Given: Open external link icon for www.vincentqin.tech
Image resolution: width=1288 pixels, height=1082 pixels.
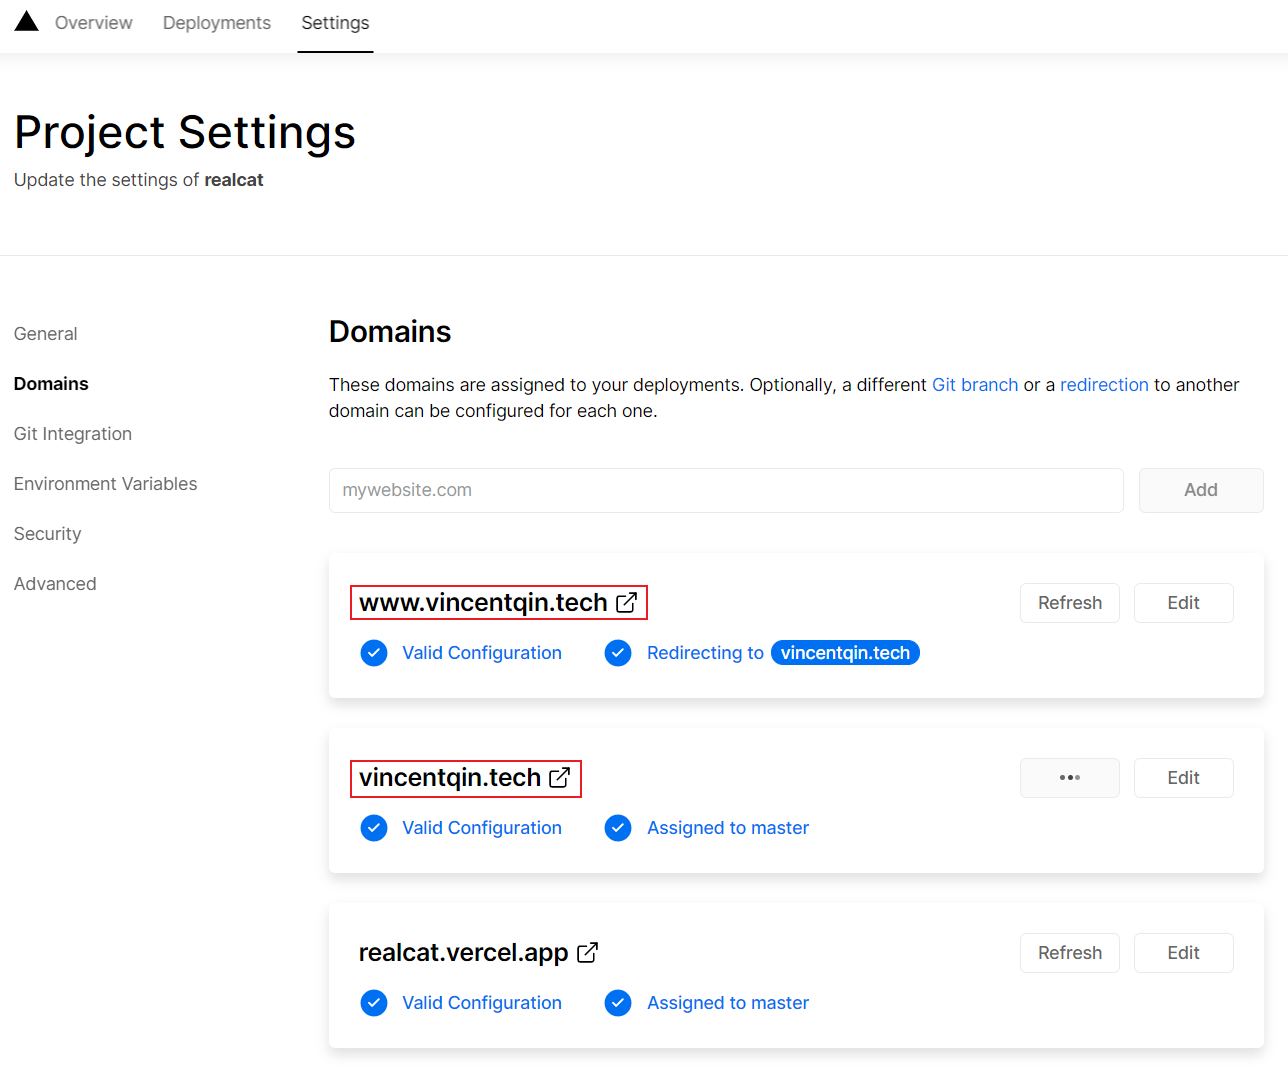Looking at the screenshot, I should pos(627,603).
